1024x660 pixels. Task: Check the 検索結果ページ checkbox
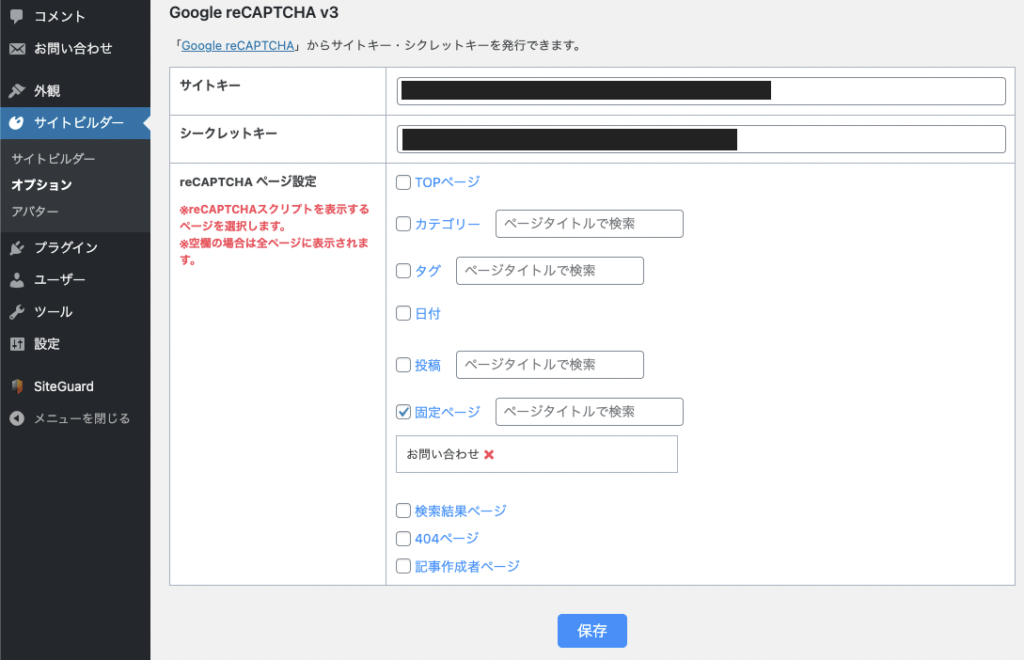tap(404, 511)
